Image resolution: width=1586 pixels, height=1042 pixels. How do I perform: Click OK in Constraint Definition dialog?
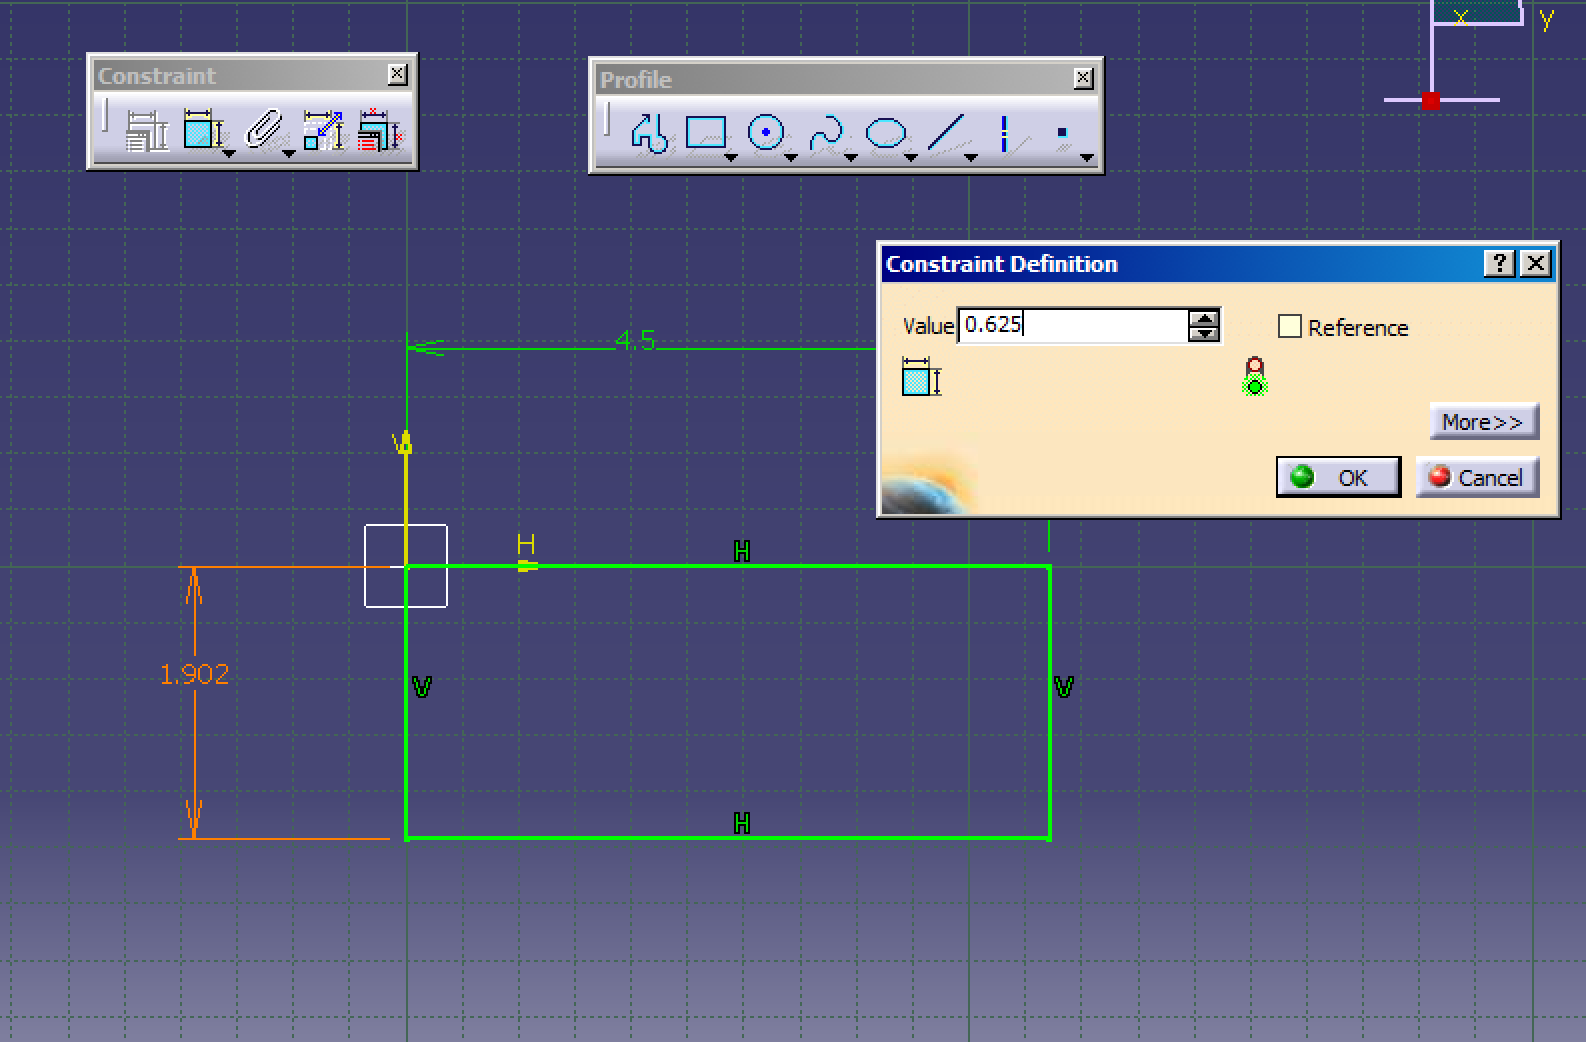(x=1338, y=477)
